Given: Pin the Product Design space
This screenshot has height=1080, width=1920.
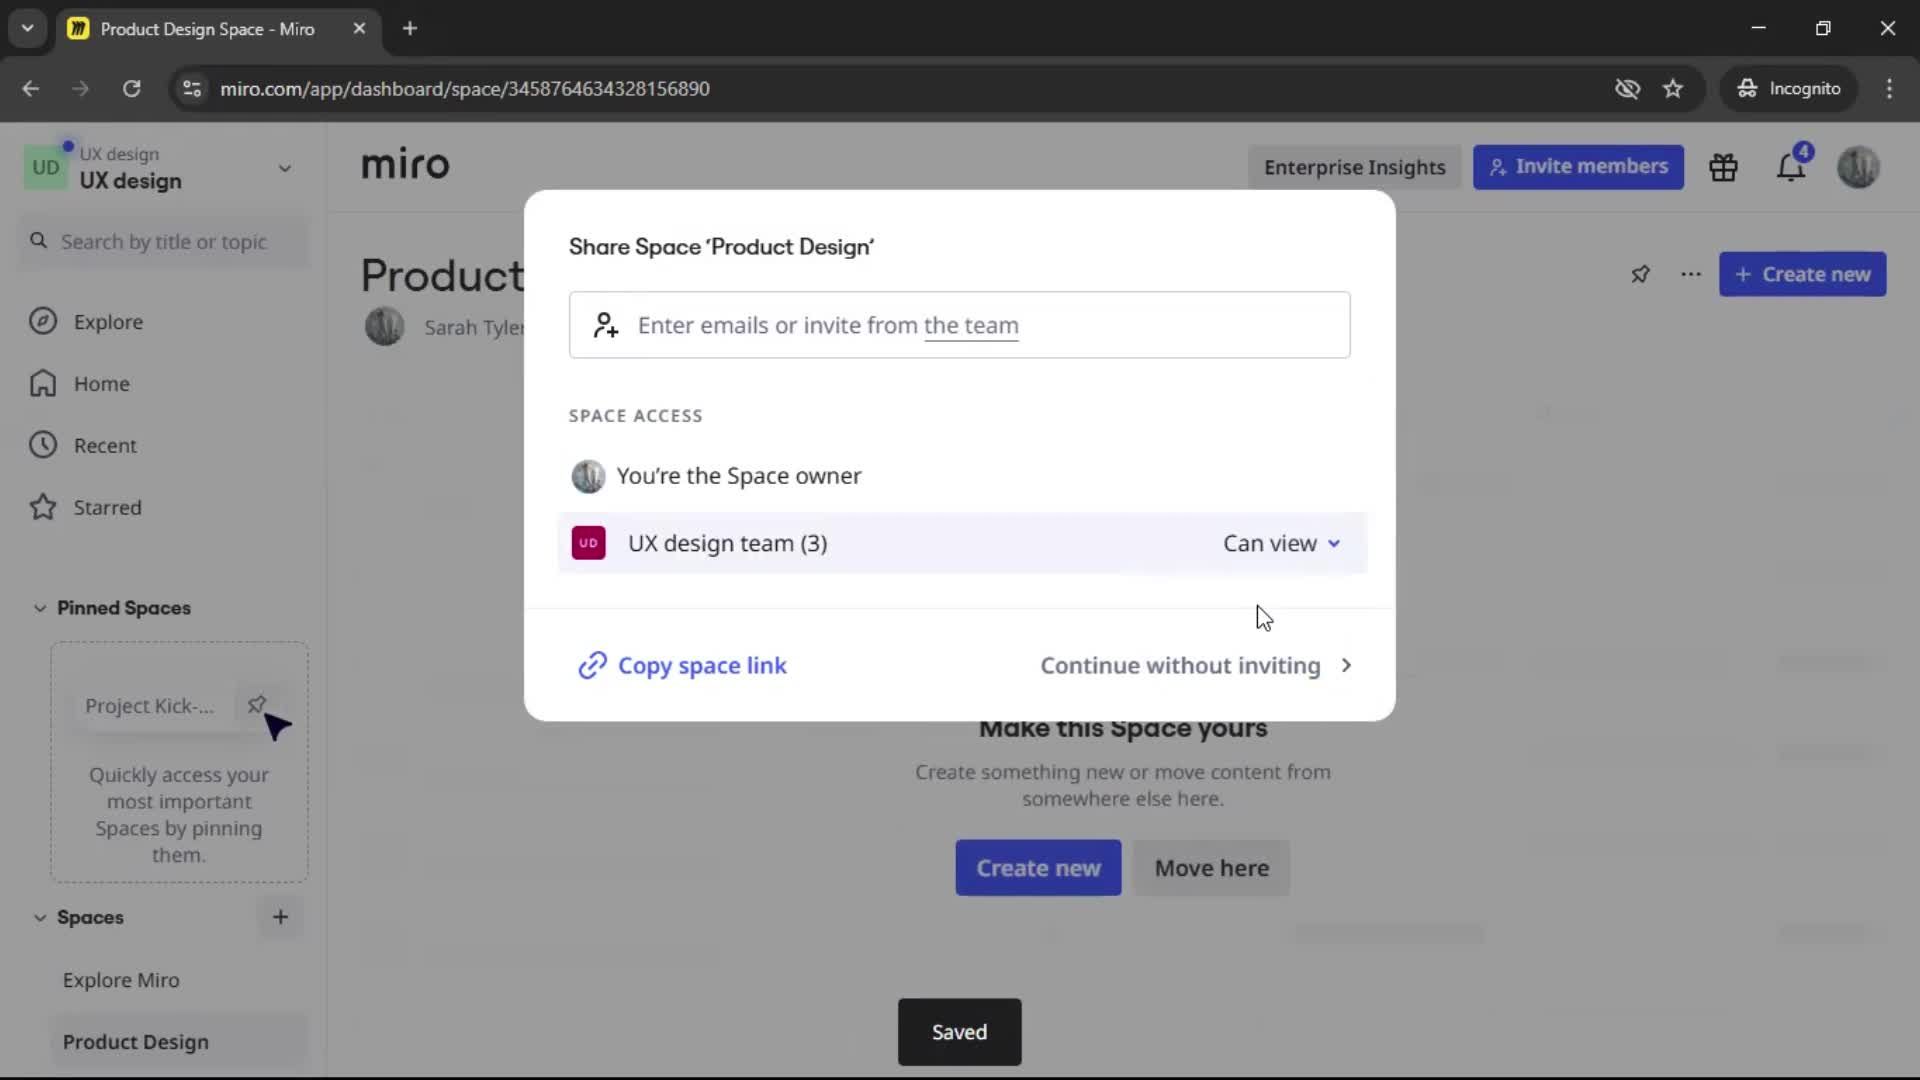Looking at the screenshot, I should coord(1640,274).
